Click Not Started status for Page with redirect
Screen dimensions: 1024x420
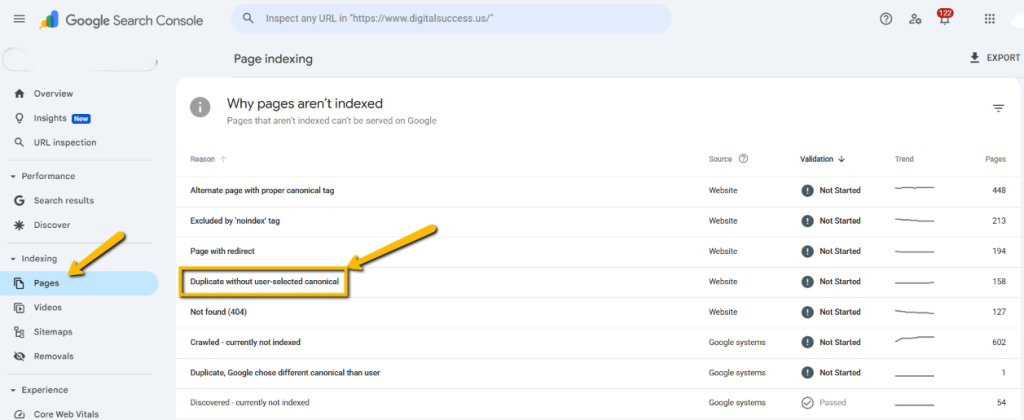[x=831, y=251]
